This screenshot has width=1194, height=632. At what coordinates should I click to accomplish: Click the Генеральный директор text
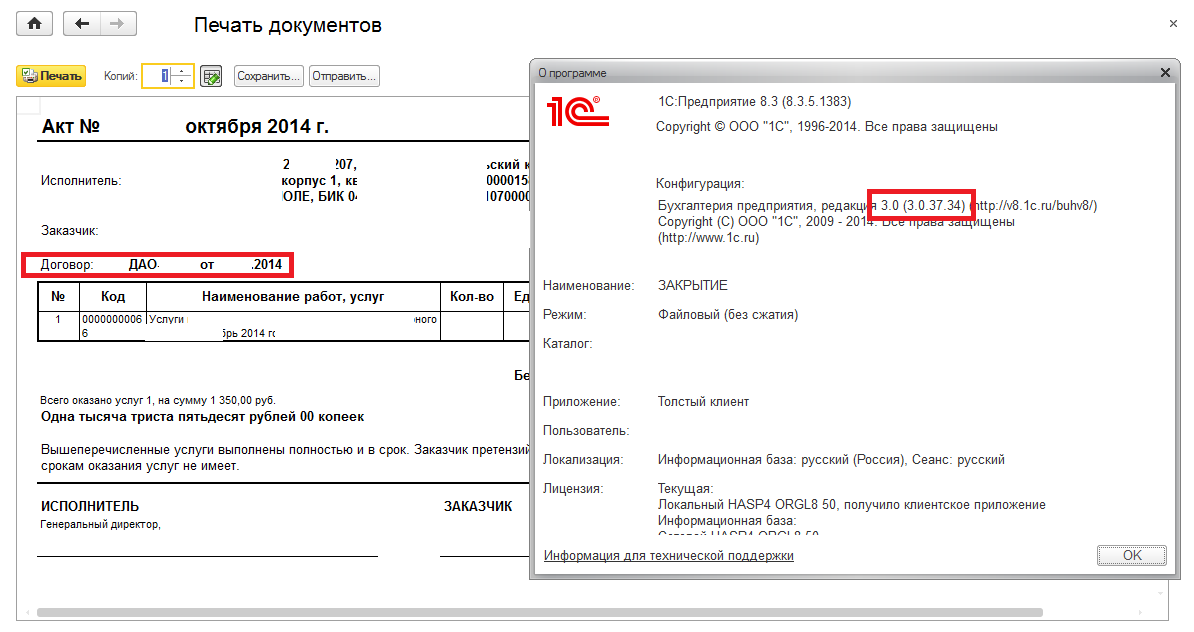click(101, 524)
